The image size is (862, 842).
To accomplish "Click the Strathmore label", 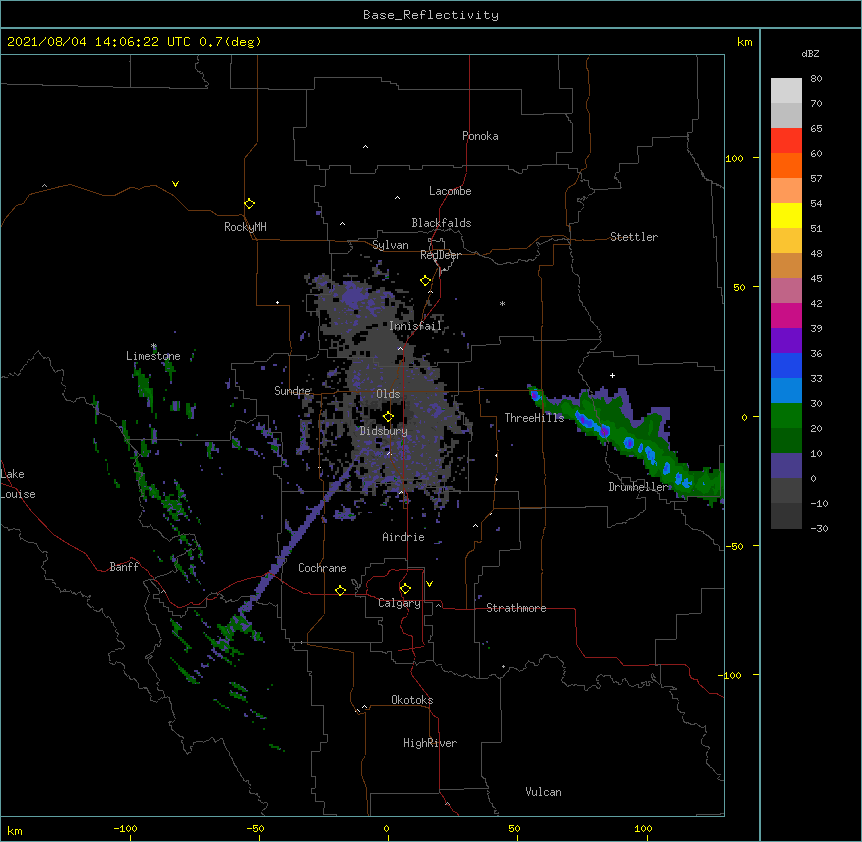I will point(516,608).
